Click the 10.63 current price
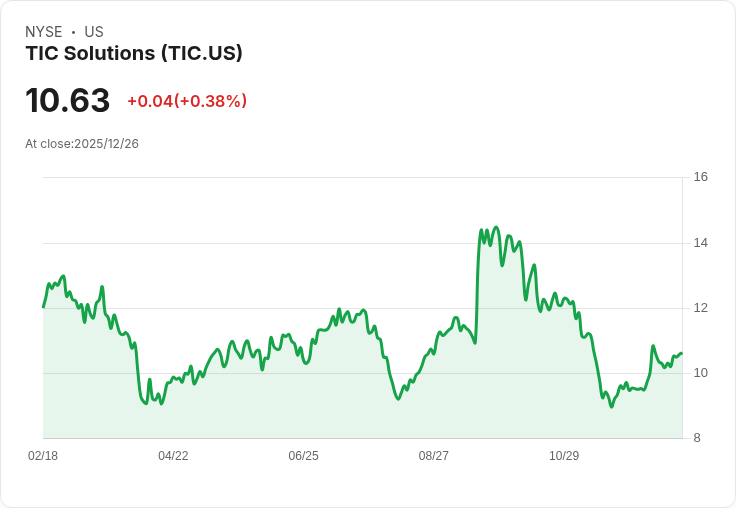This screenshot has height=508, width=736. [x=67, y=101]
